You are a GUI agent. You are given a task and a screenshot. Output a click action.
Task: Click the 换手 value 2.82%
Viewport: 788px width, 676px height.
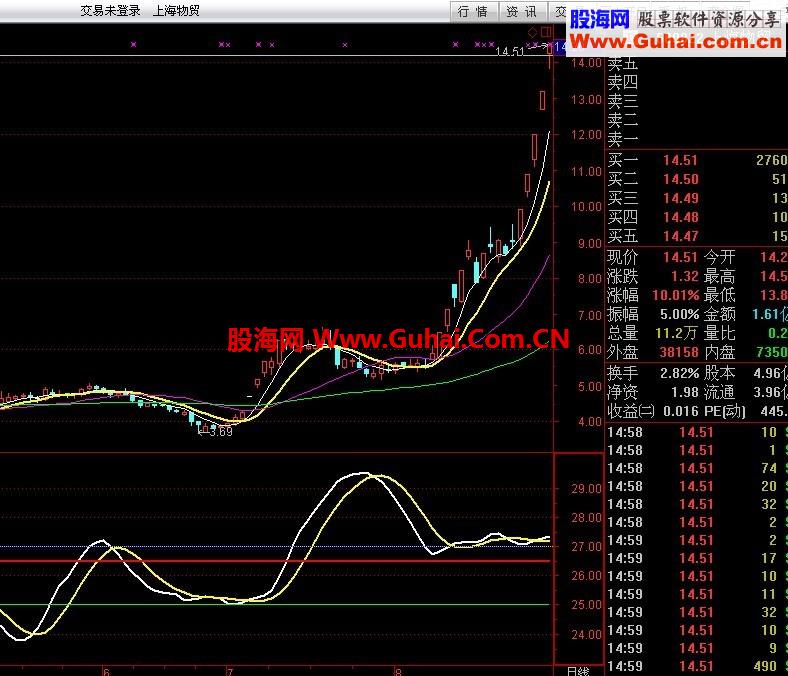pos(679,373)
